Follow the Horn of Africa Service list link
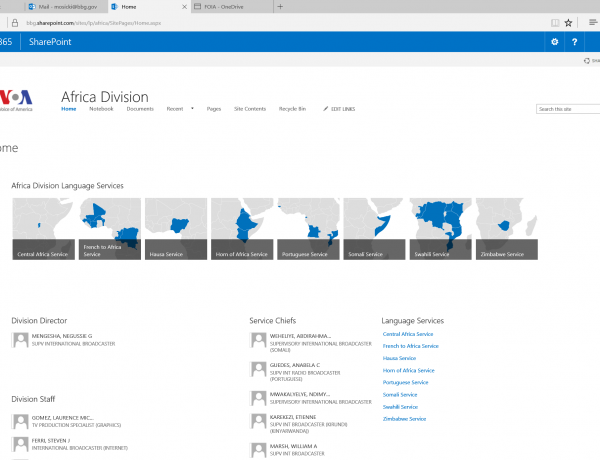 click(409, 370)
